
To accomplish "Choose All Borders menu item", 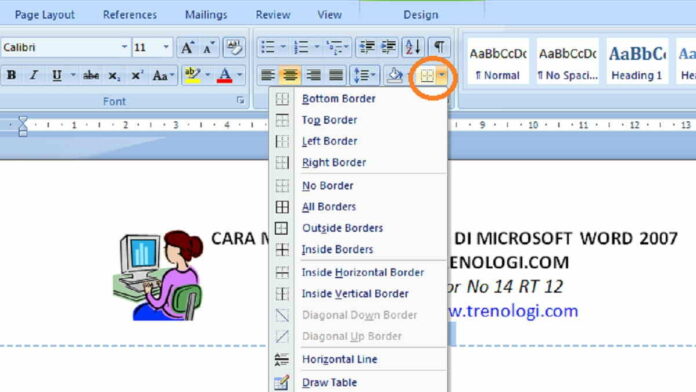I will [x=358, y=207].
